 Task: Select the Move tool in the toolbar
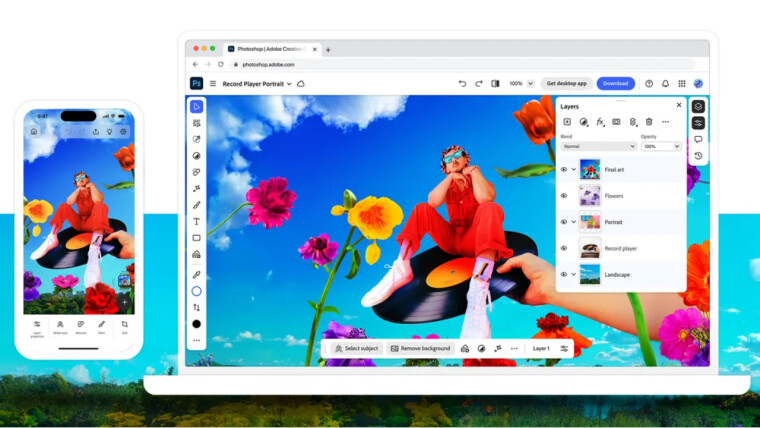point(197,107)
